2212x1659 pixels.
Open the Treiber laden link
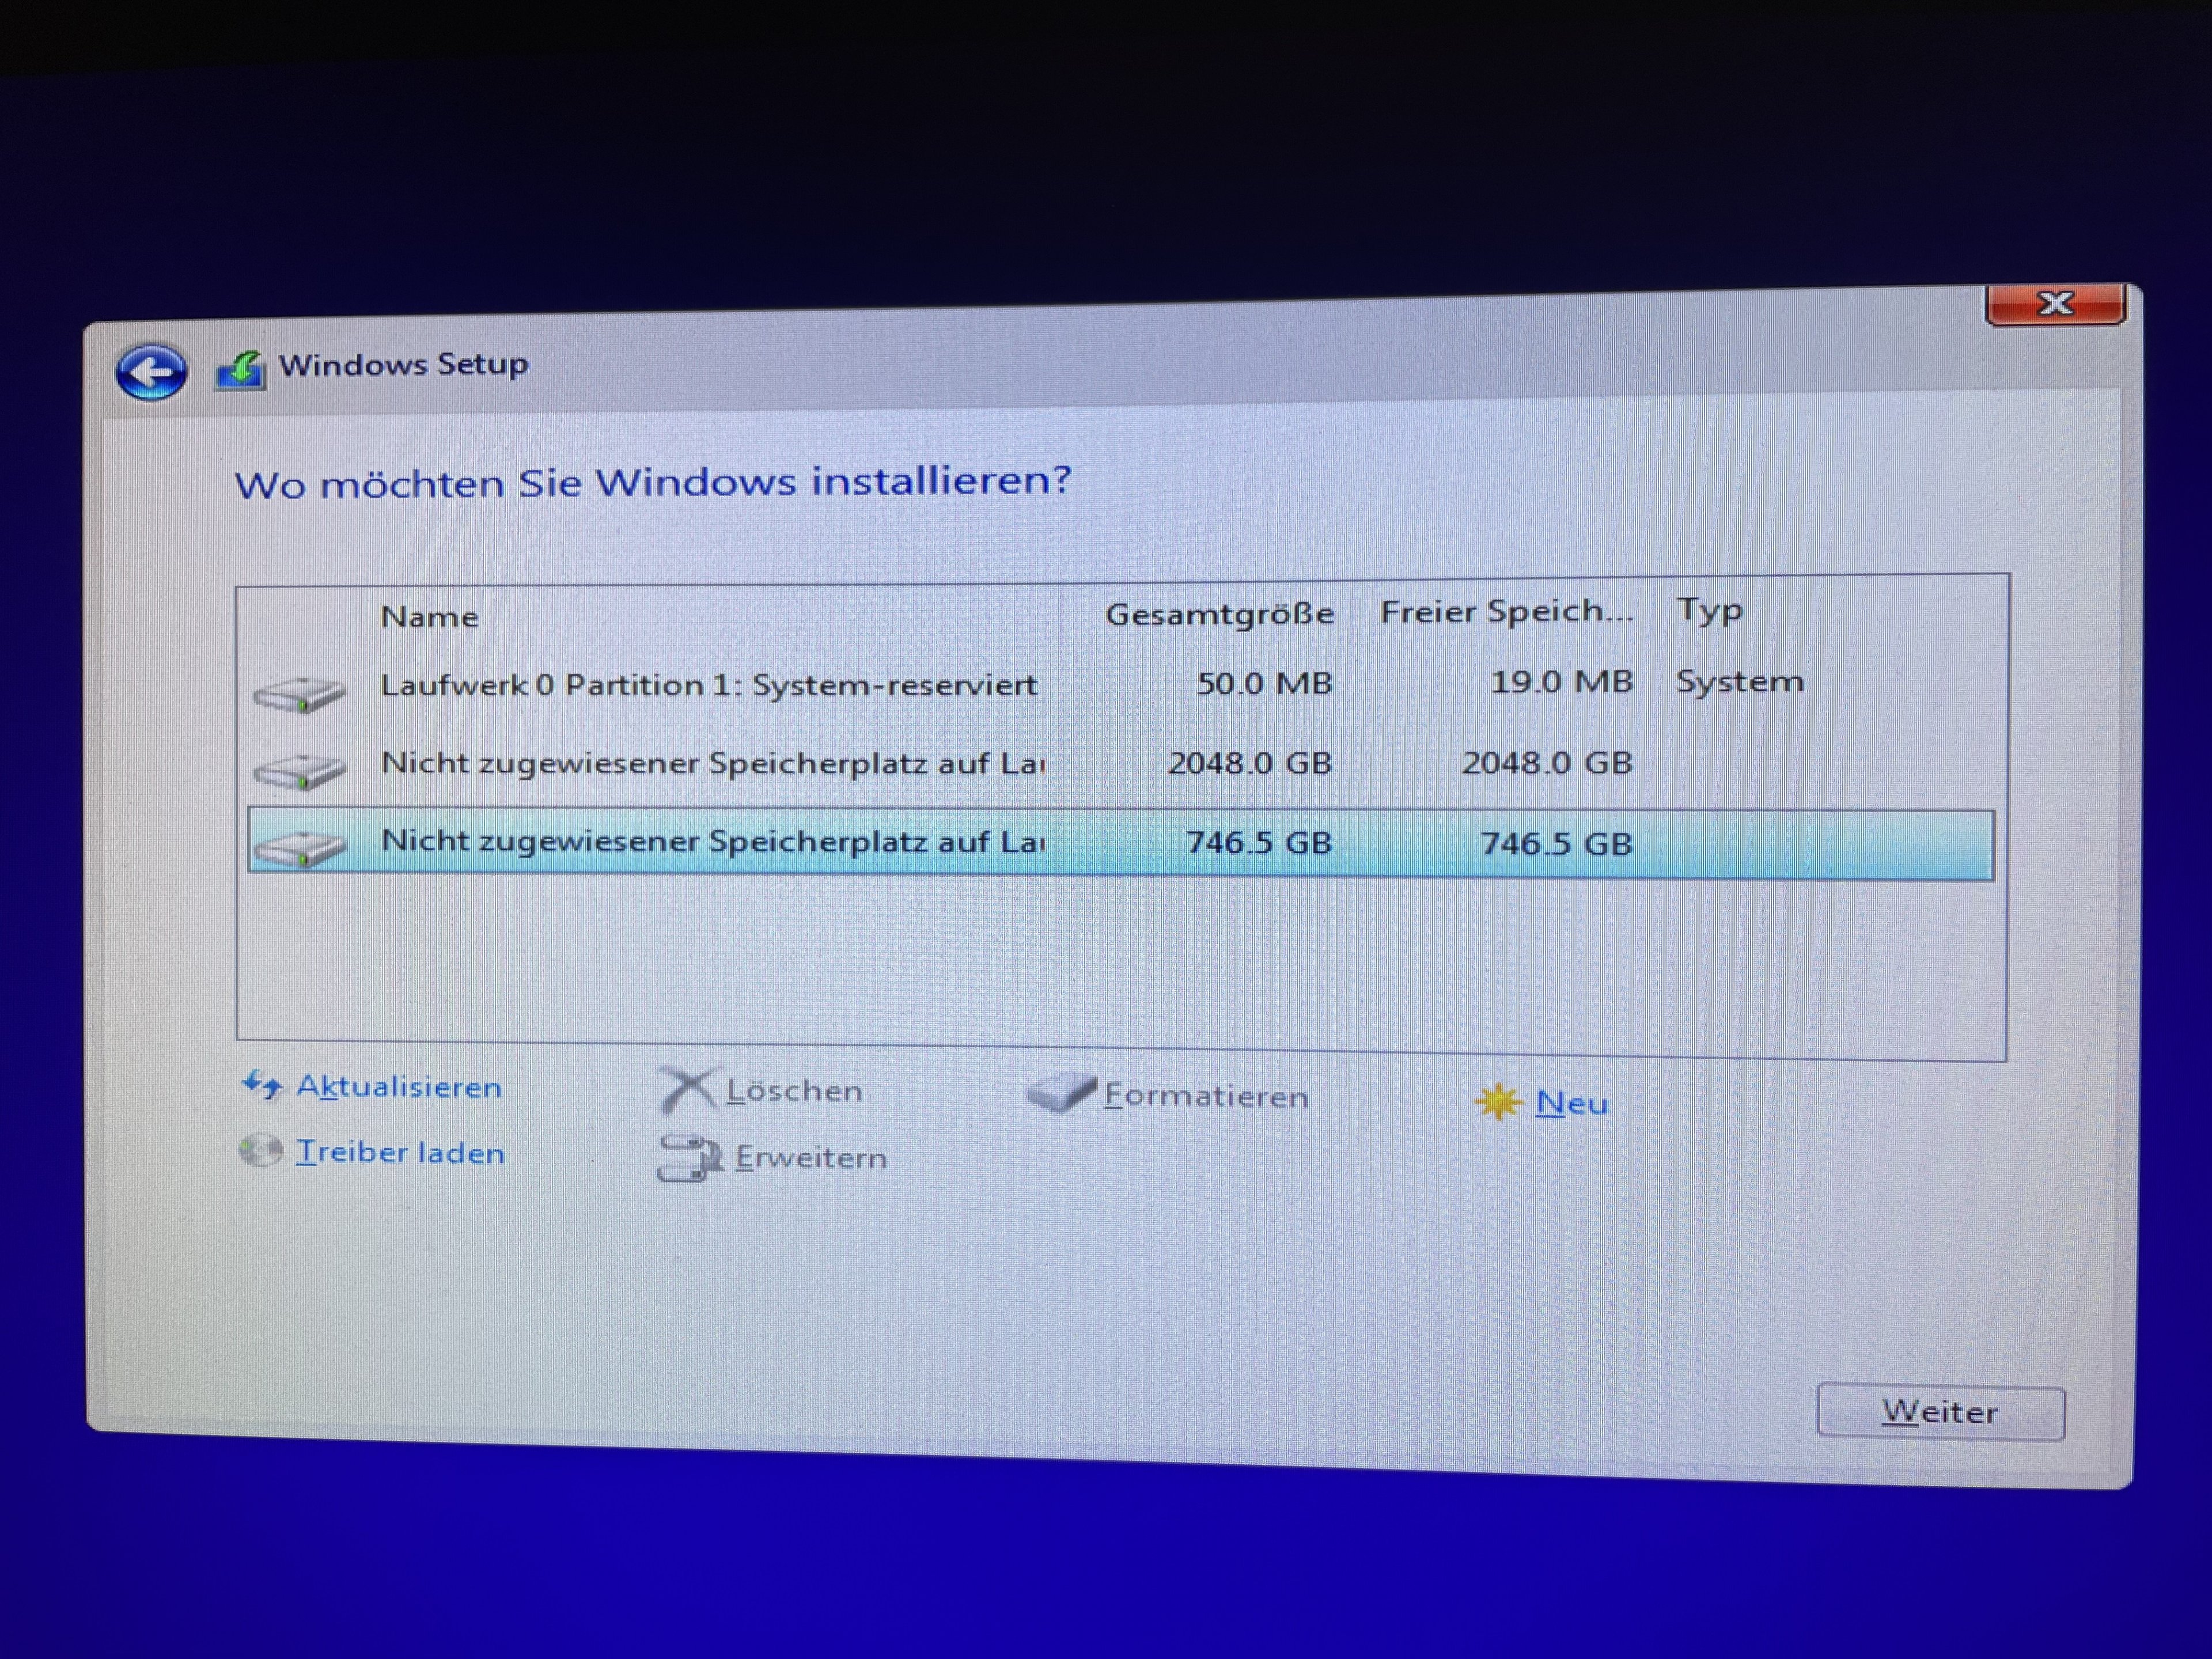pos(400,1153)
